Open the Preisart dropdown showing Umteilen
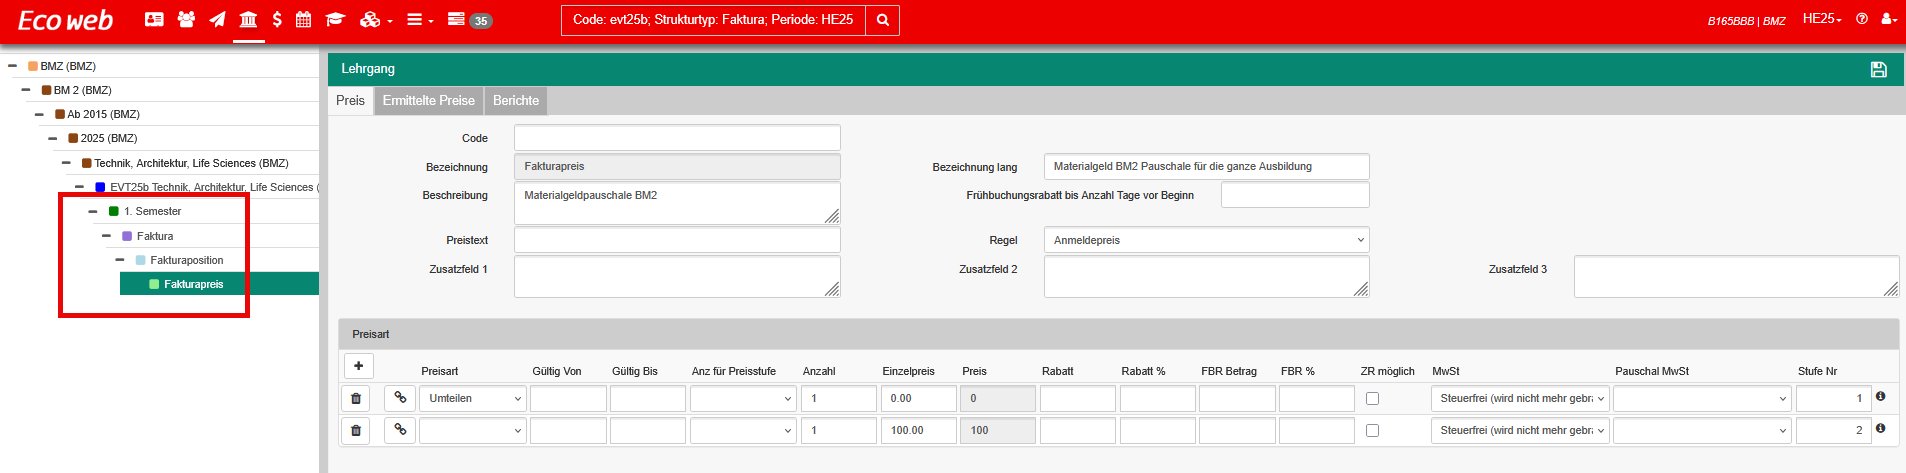Screen dimensions: 1906x473 coord(473,398)
